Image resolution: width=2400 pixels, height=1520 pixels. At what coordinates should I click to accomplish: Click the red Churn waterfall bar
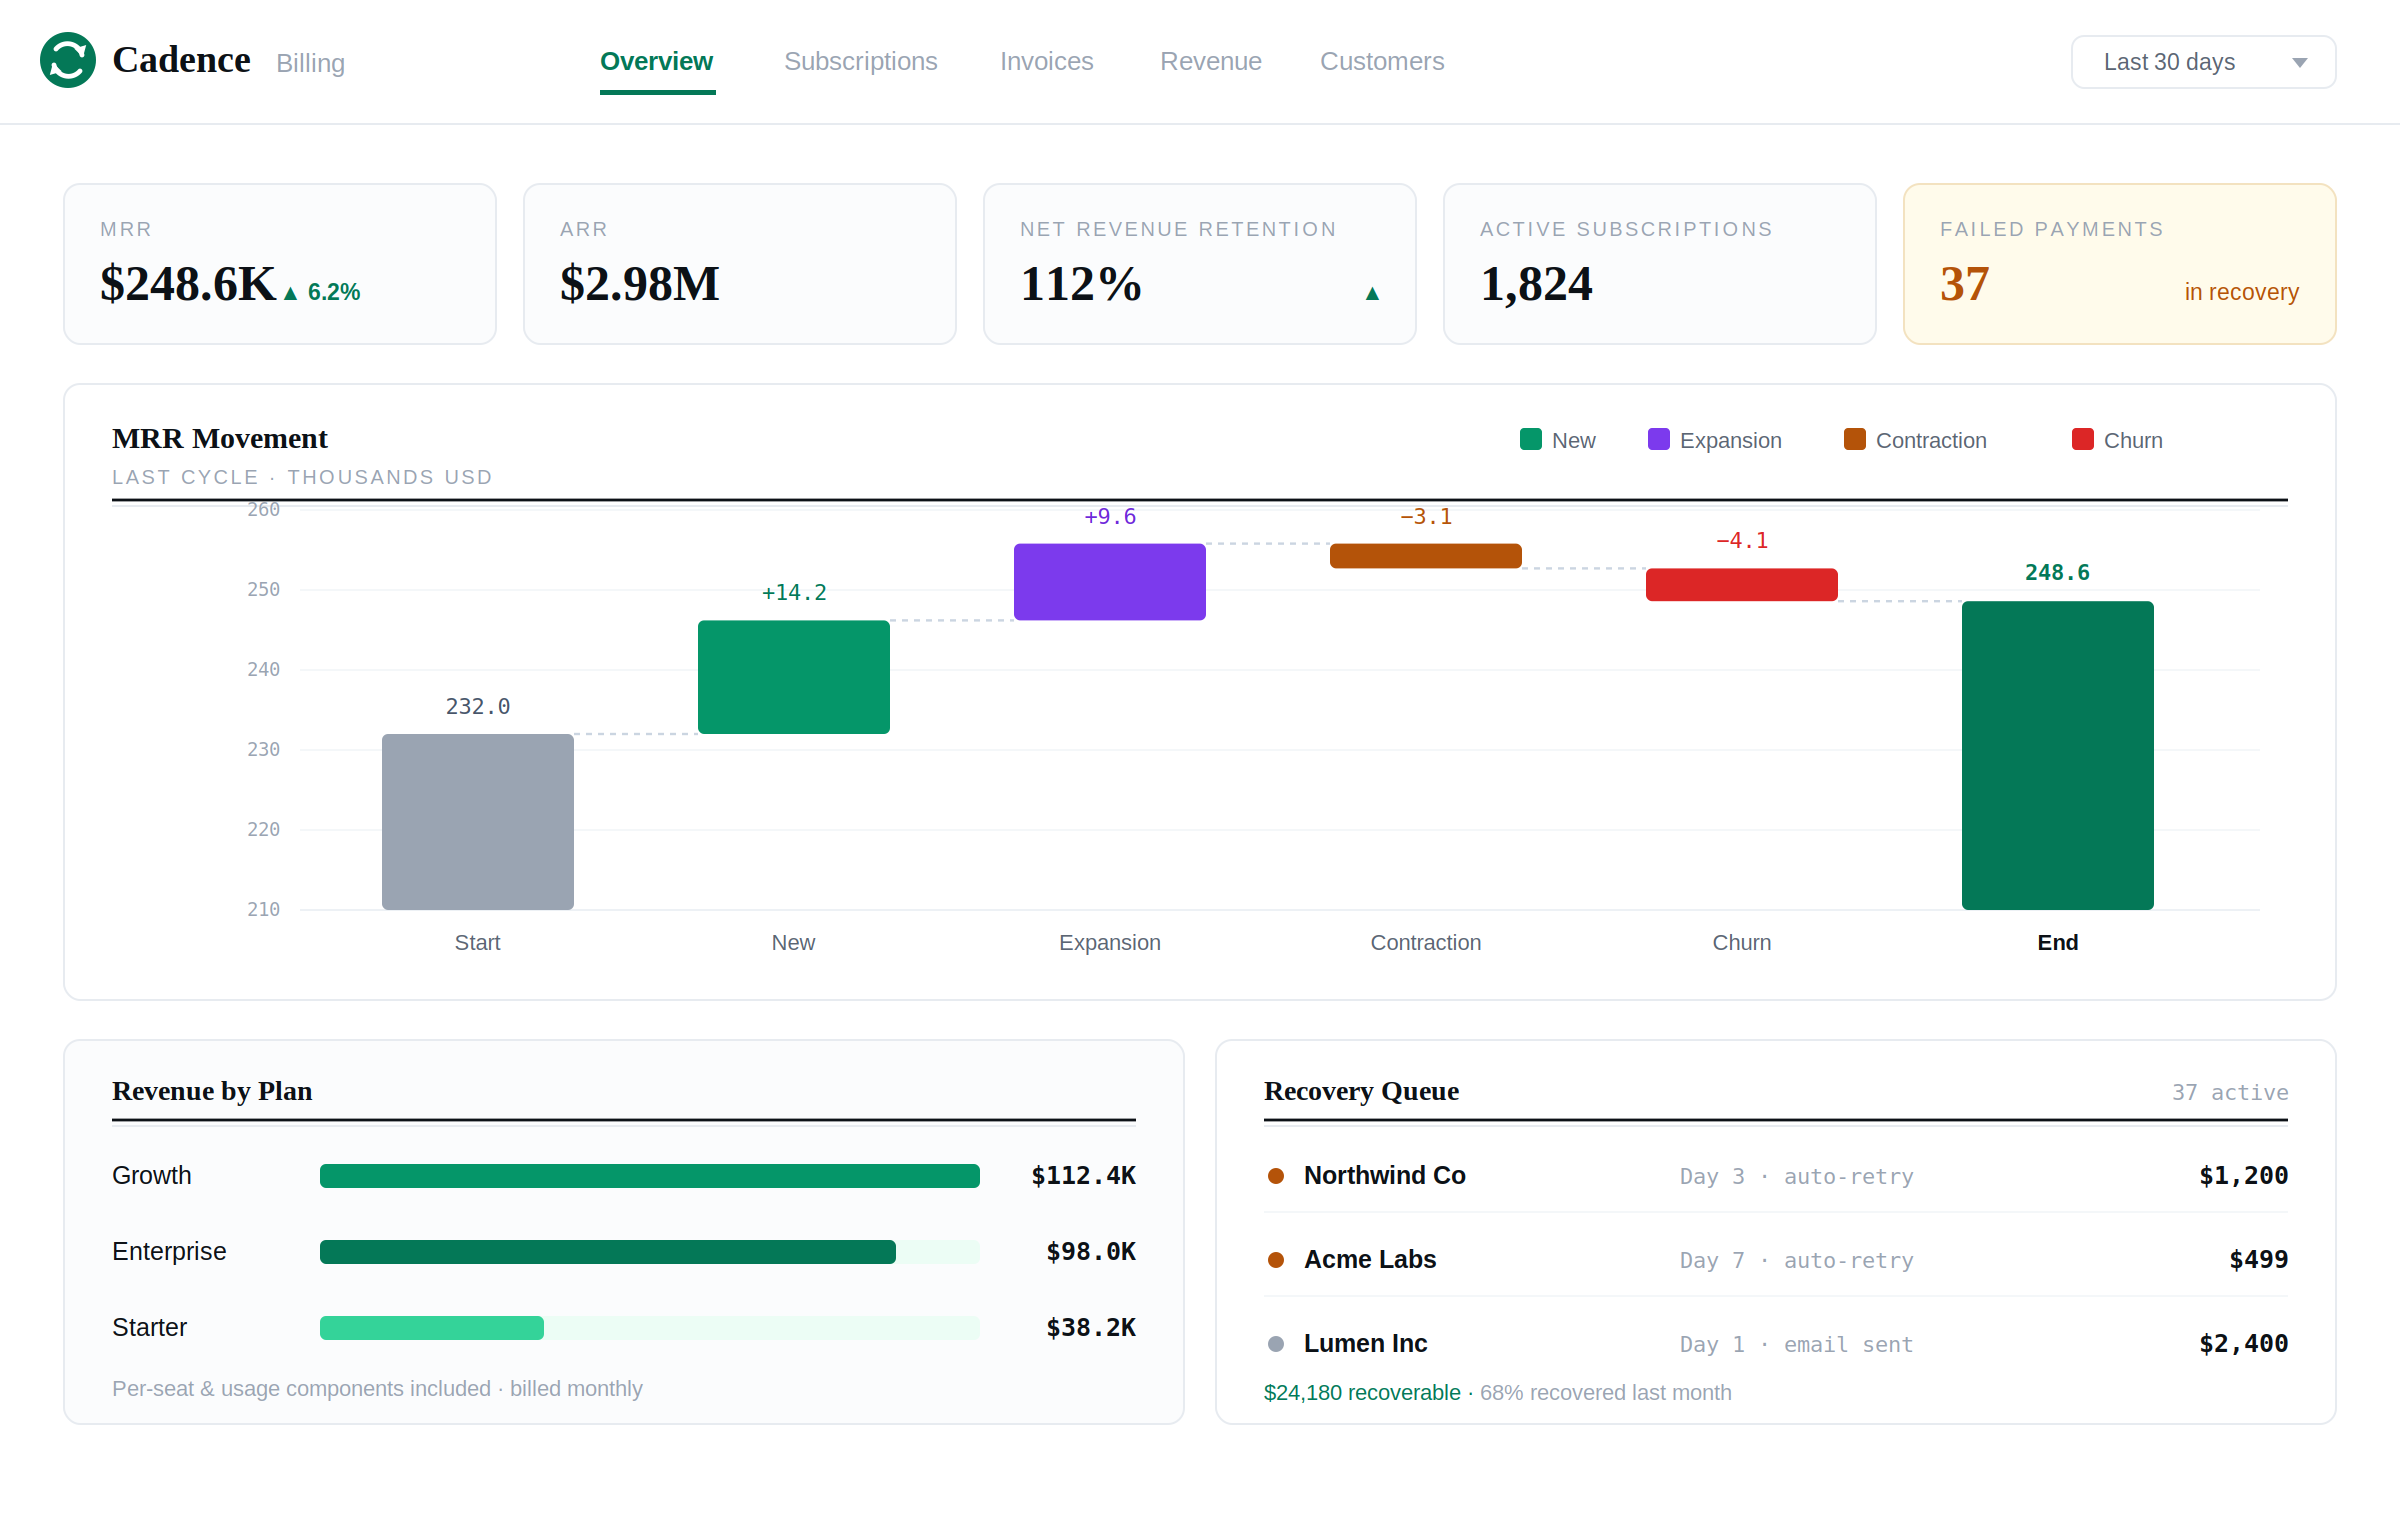(x=1742, y=585)
